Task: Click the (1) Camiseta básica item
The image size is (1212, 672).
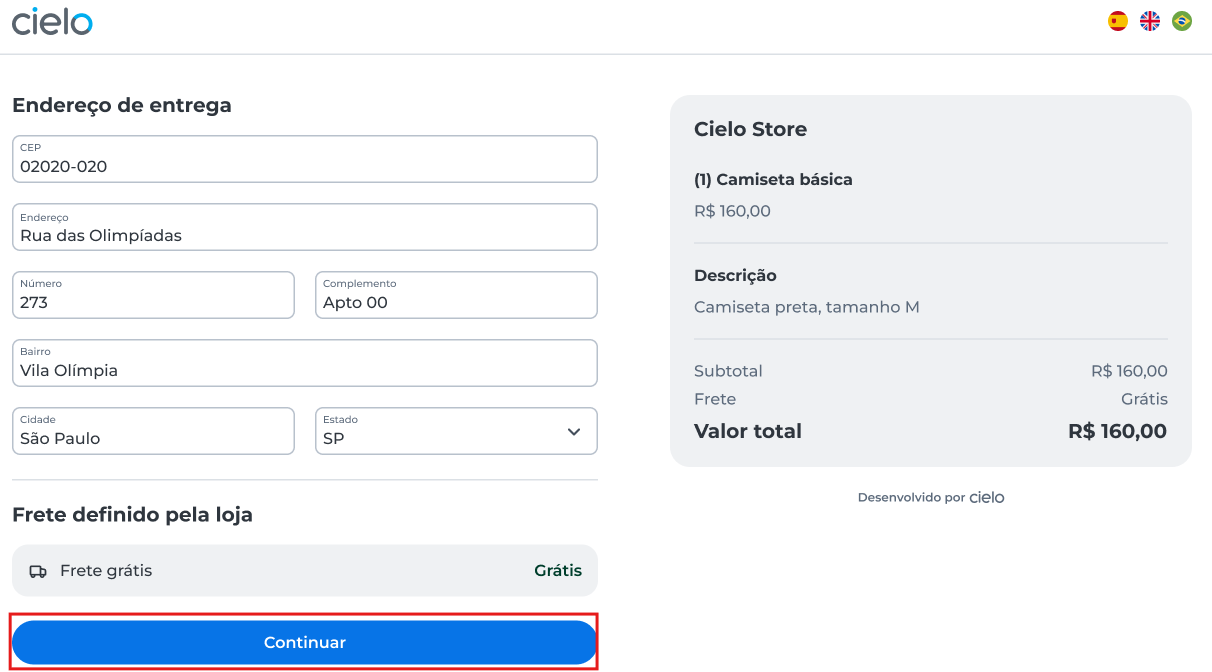Action: 773,180
